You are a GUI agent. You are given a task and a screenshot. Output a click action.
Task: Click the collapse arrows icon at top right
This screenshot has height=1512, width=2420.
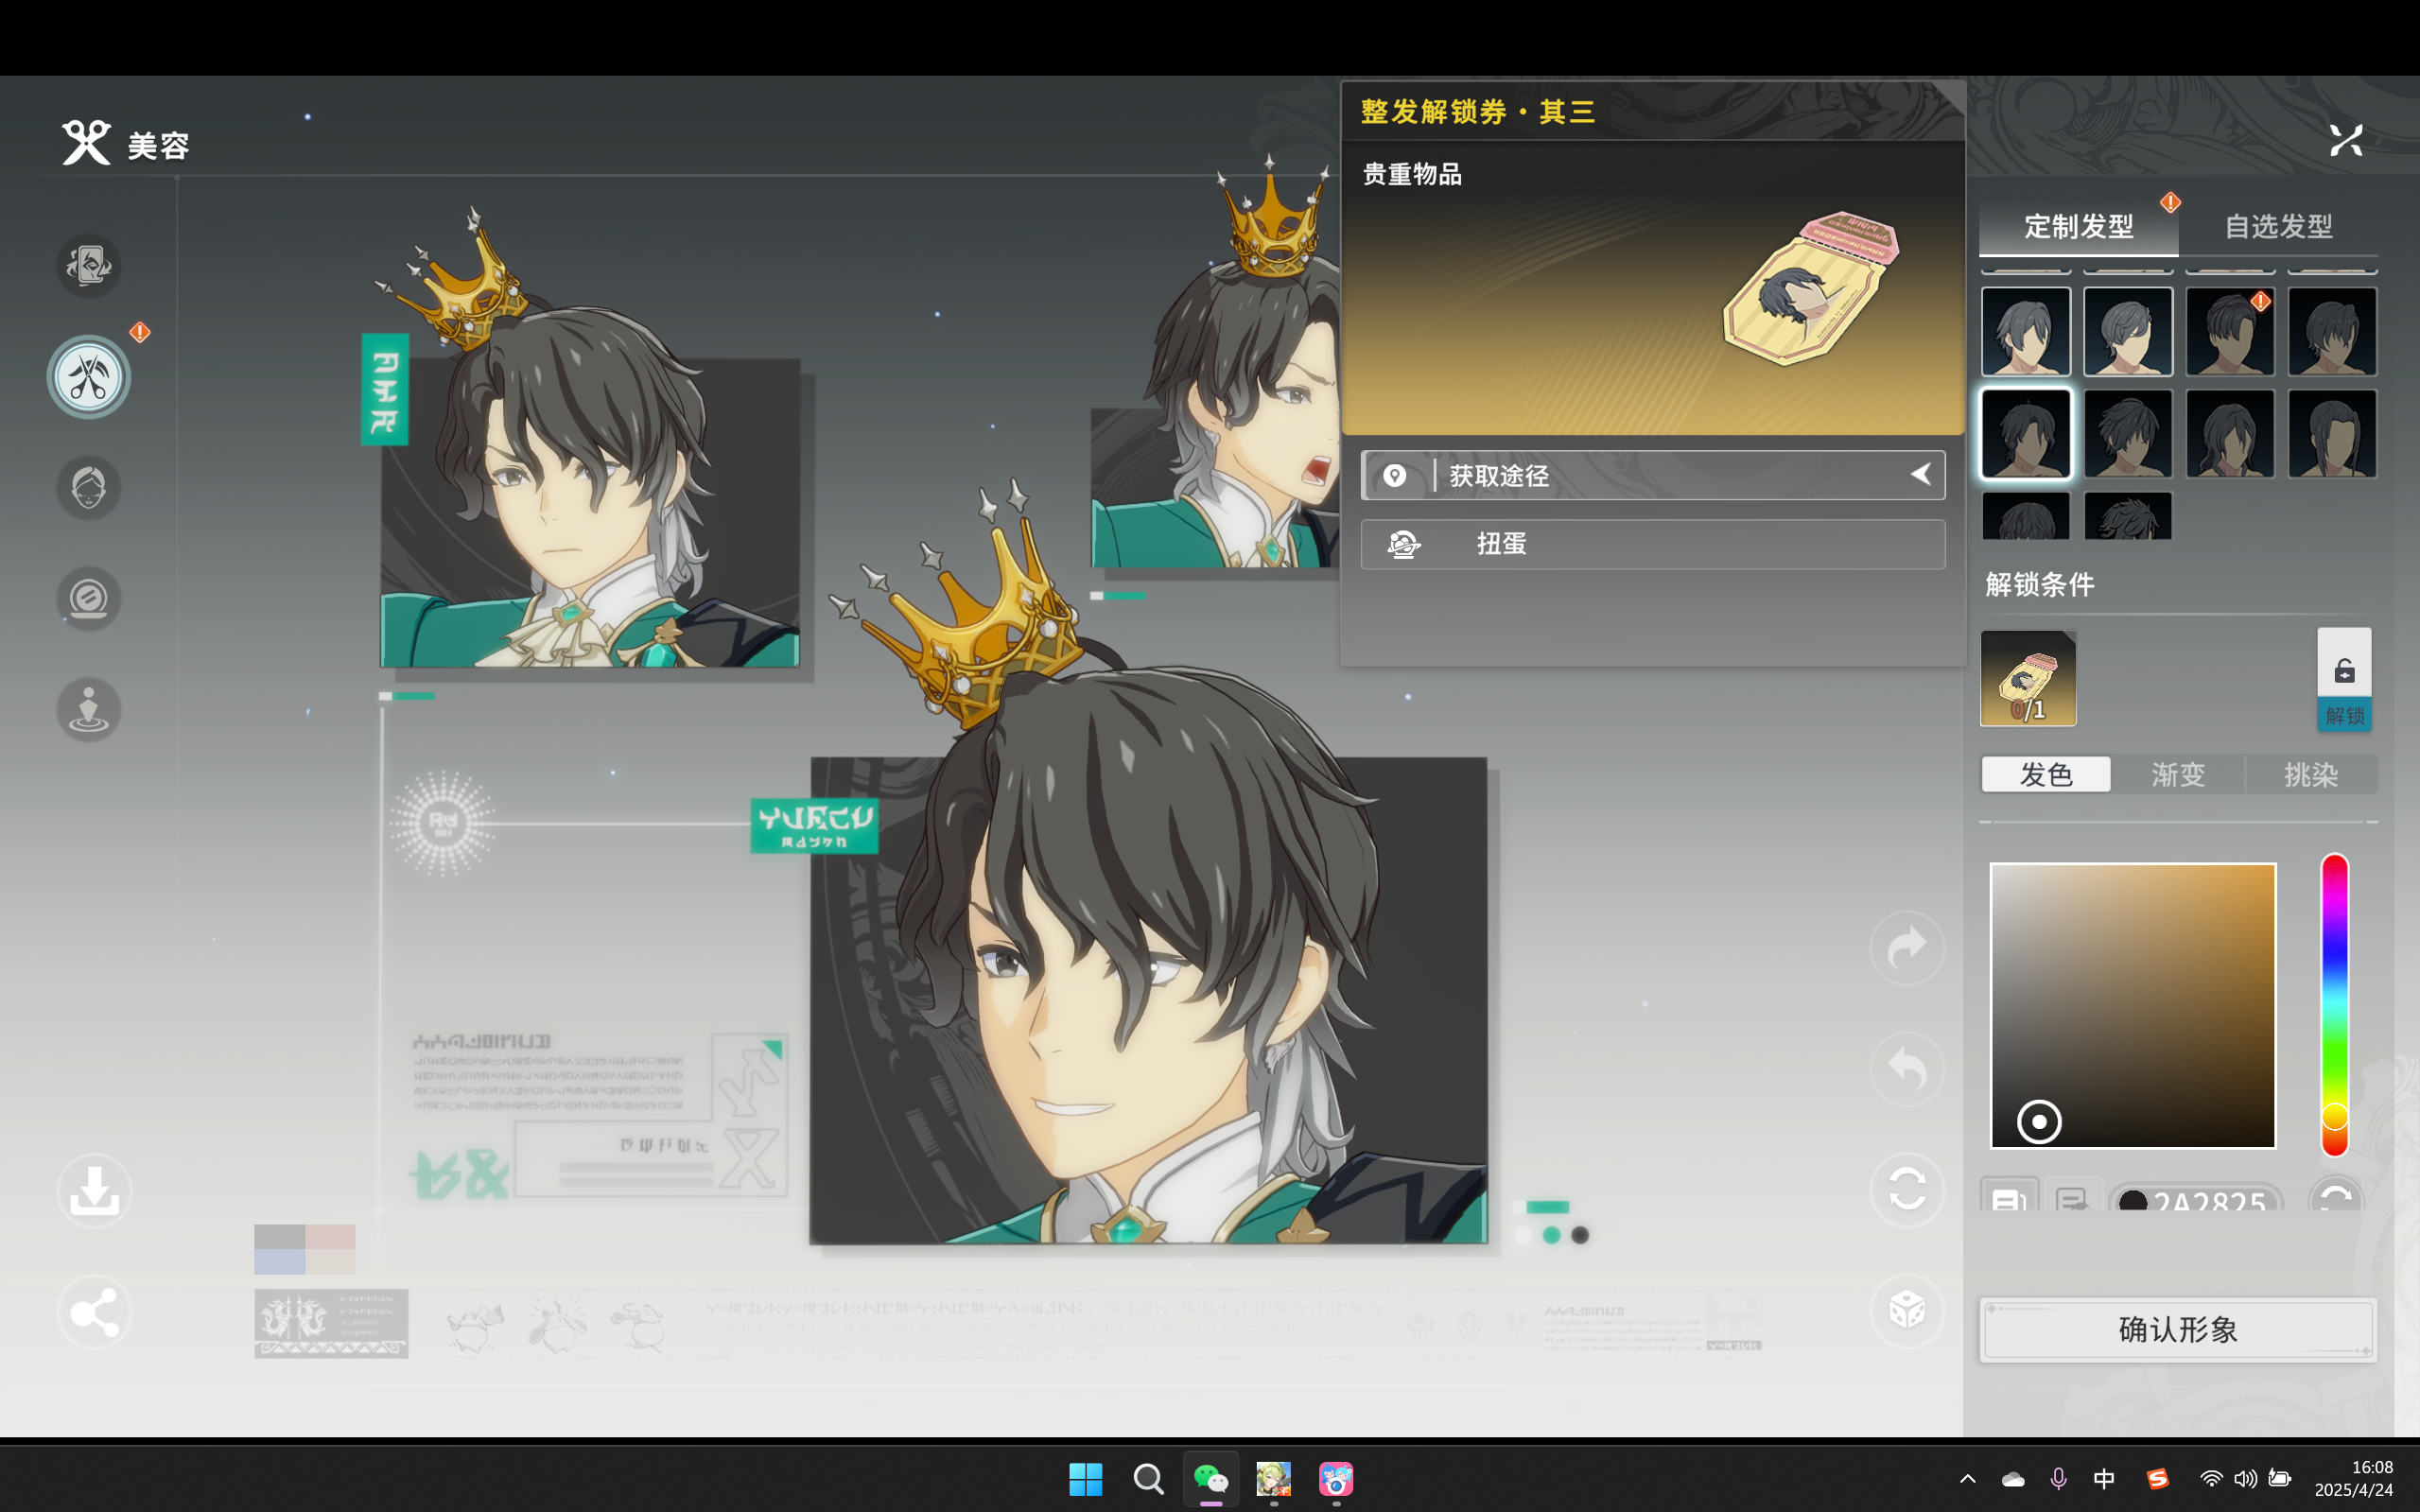tap(2346, 141)
